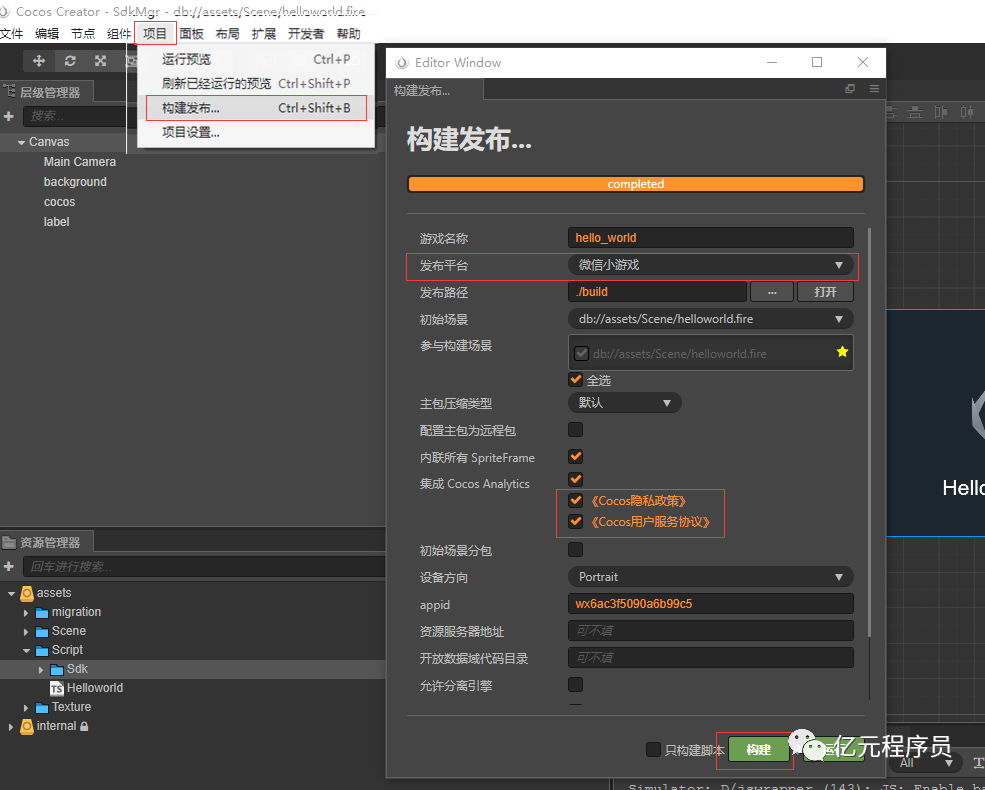This screenshot has width=985, height=790.
Task: Select the Scale transform tool
Action: coord(101,60)
